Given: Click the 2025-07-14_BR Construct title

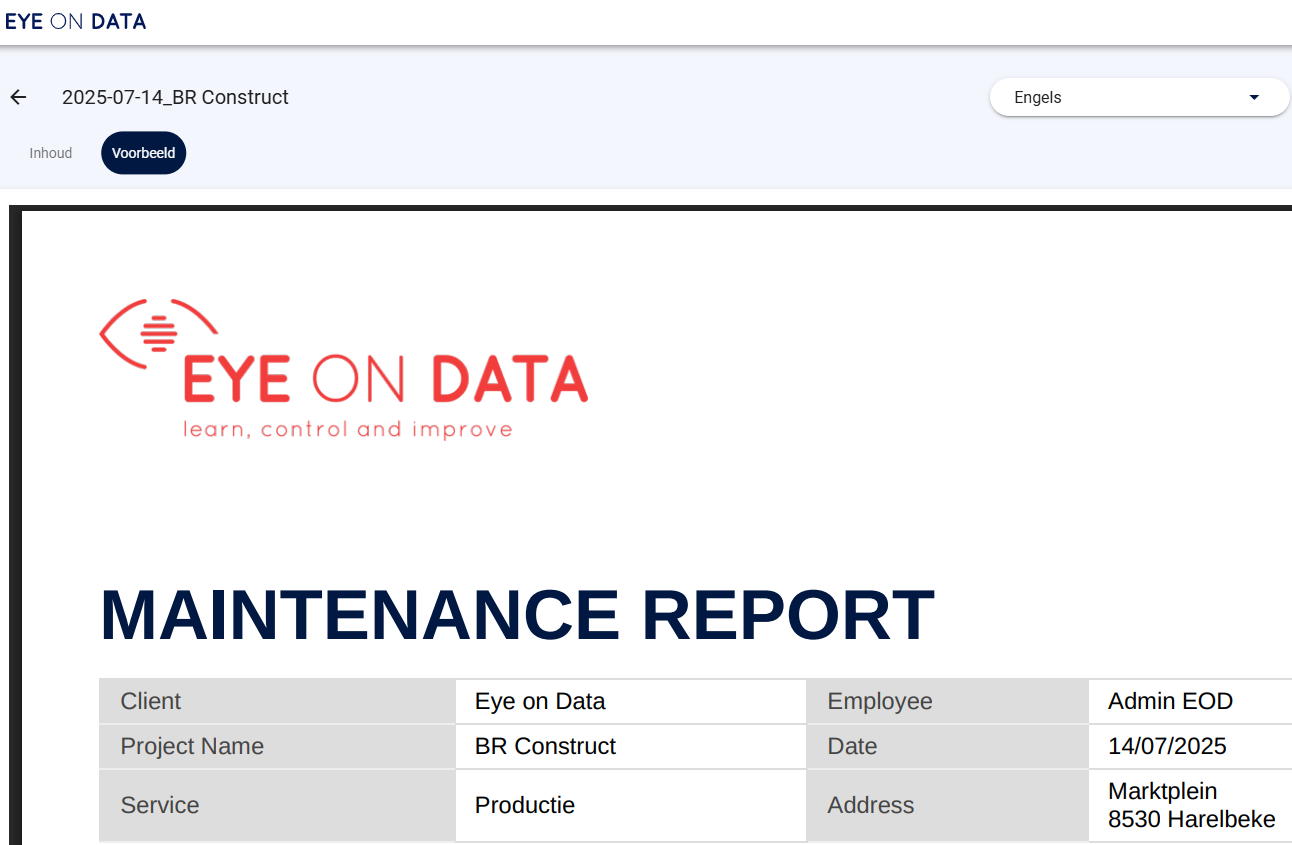Looking at the screenshot, I should (x=175, y=97).
